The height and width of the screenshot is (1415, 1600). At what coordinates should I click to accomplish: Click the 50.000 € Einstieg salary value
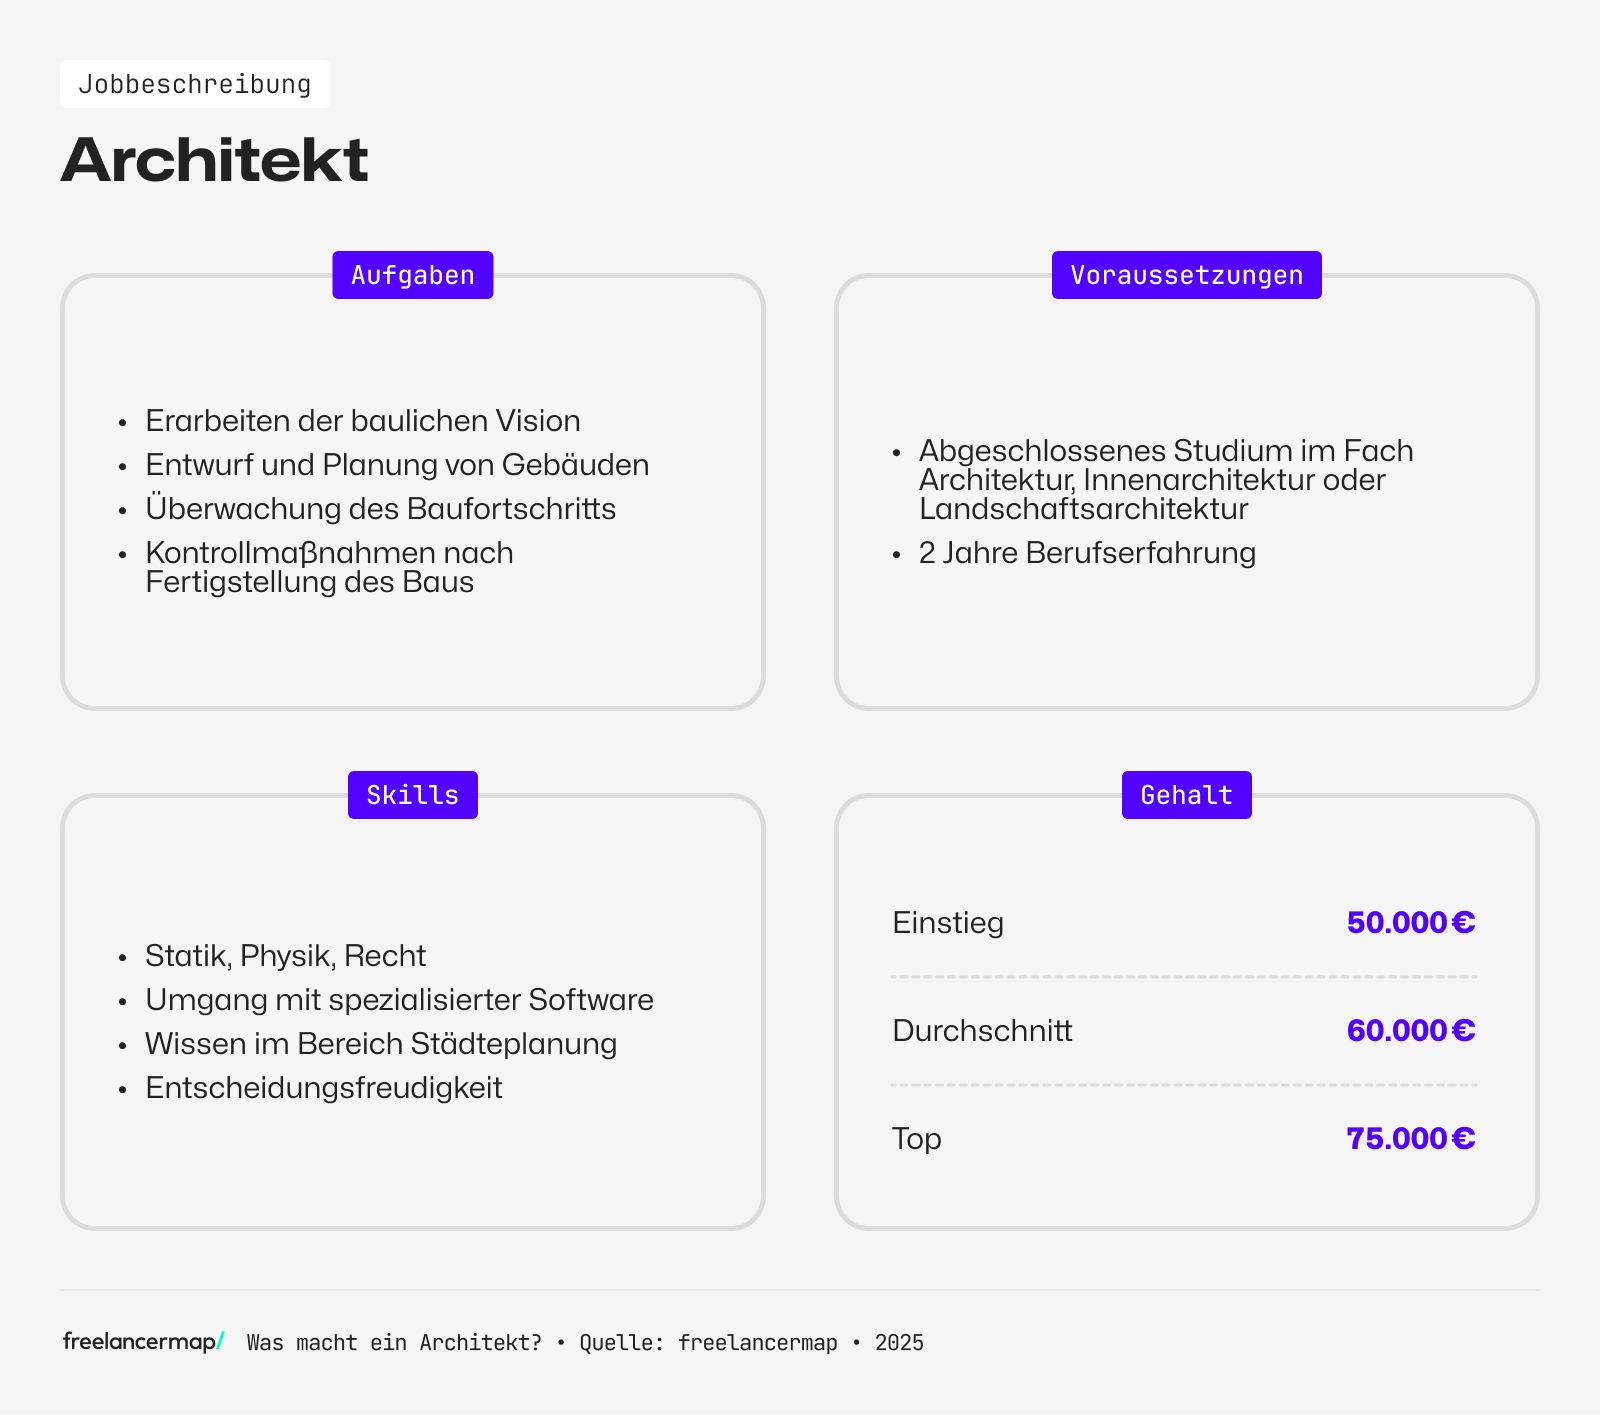click(x=1410, y=922)
